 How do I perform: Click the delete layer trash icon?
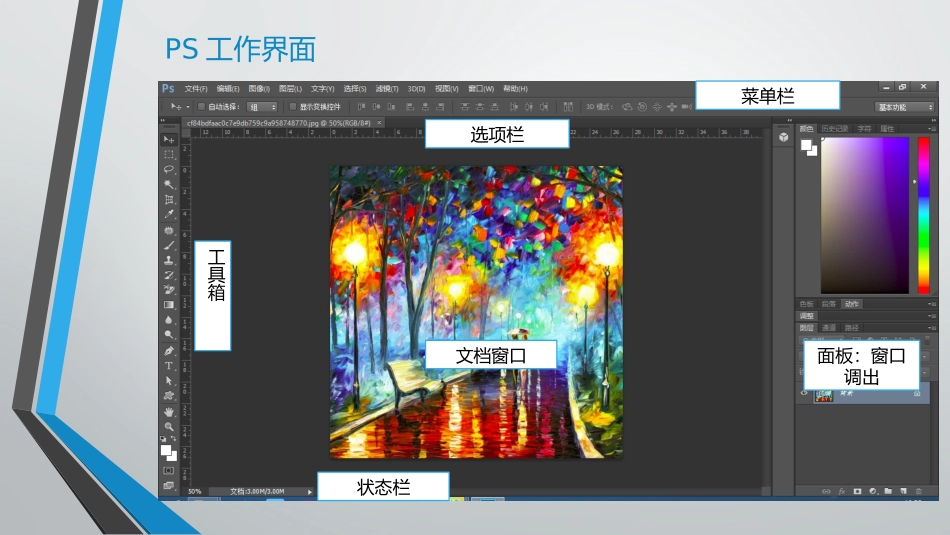click(x=918, y=491)
